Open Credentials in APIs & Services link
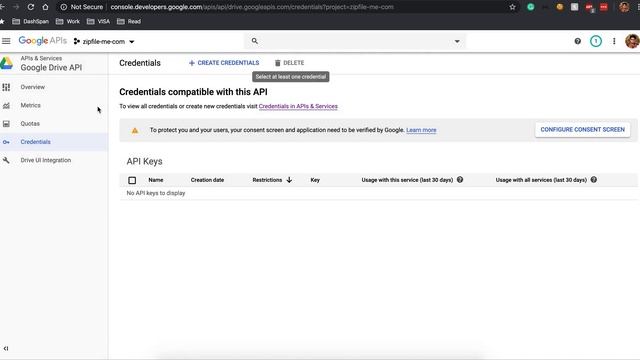Screen dimensions: 640x360 (298, 106)
